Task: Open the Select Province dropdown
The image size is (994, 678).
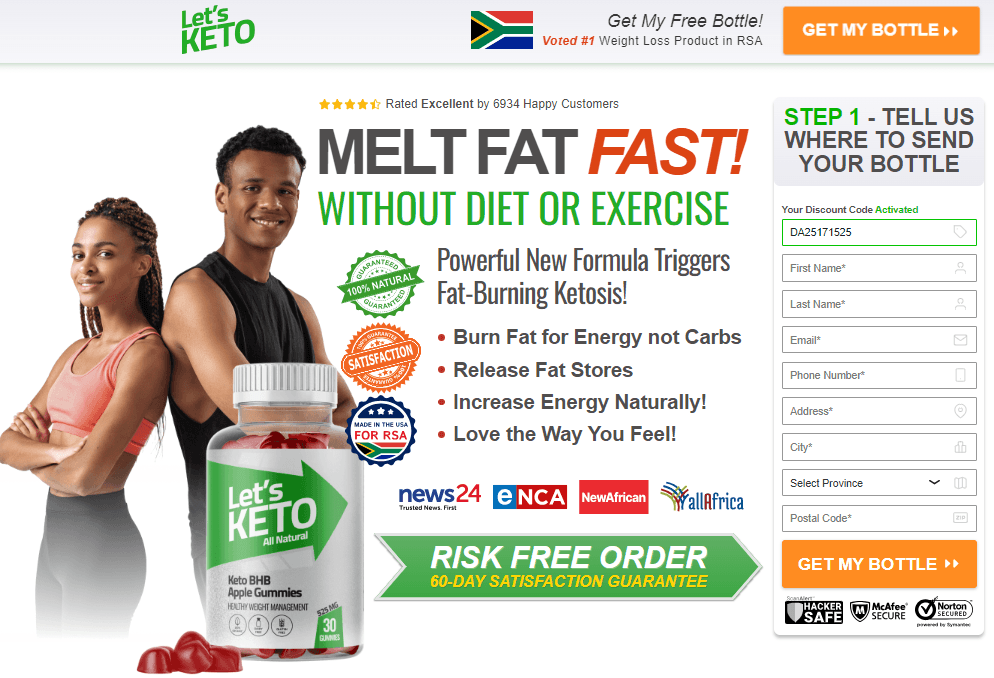Action: [x=879, y=483]
